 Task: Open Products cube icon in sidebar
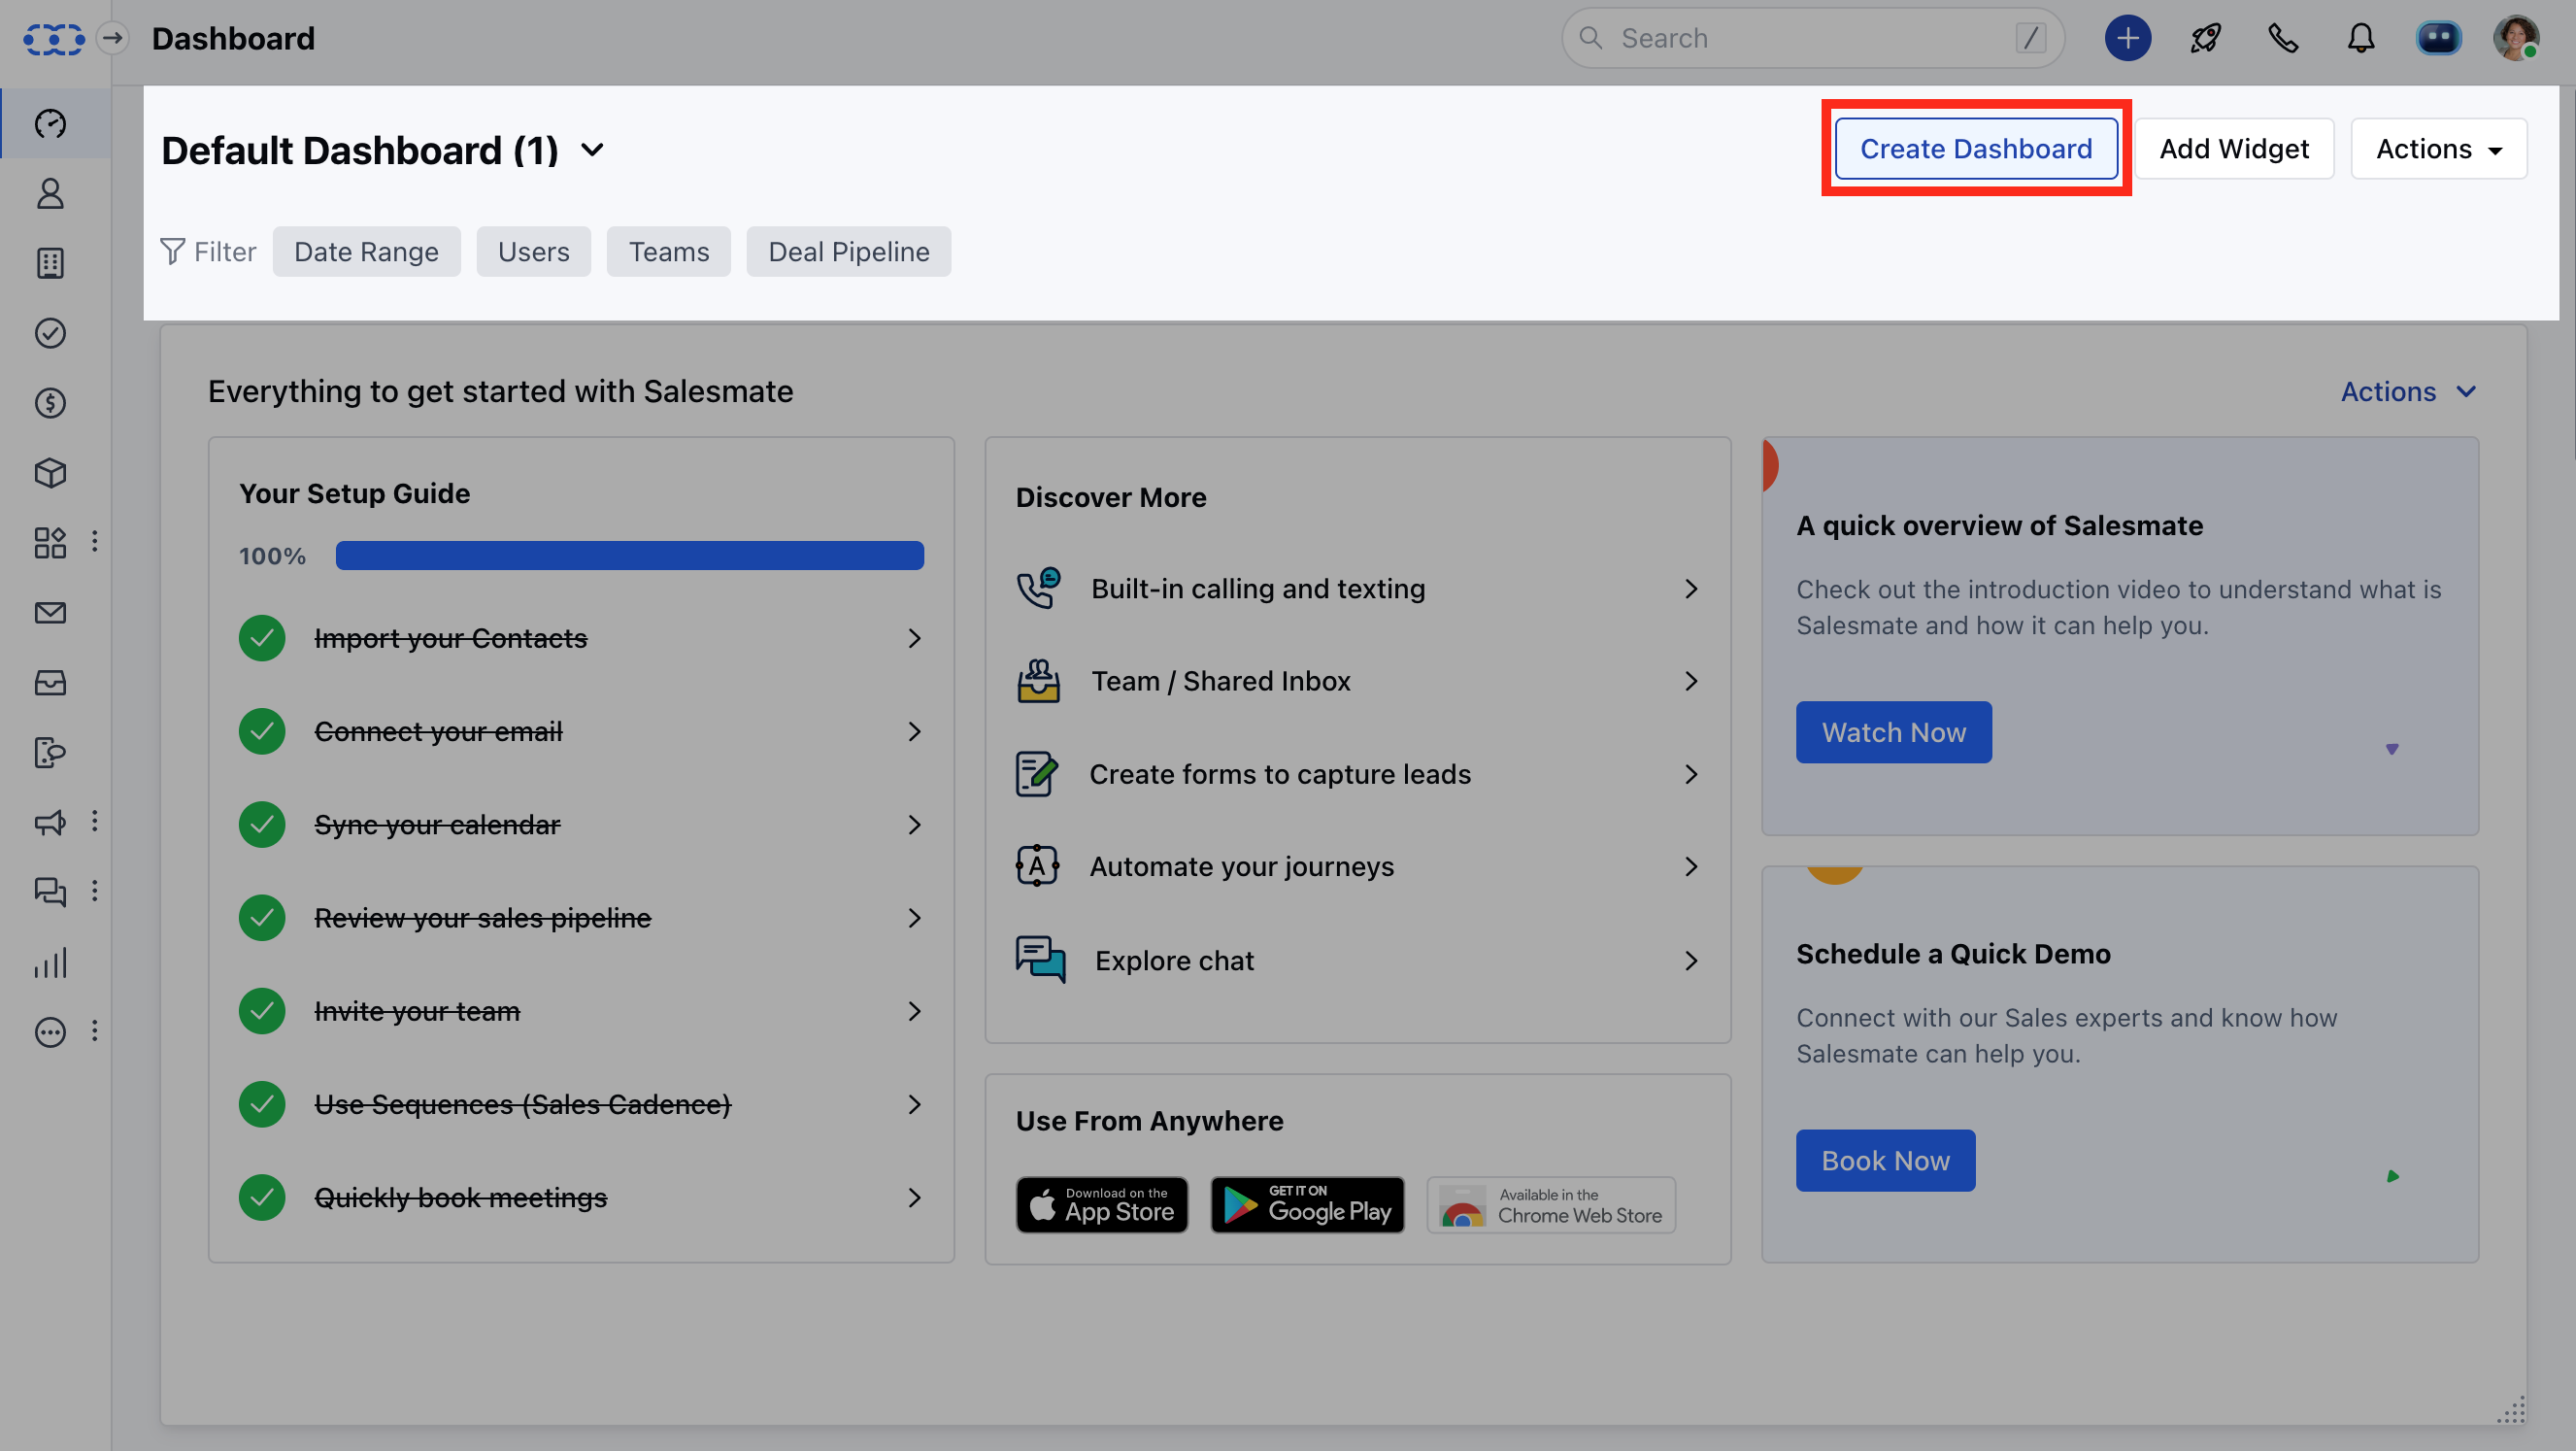click(50, 472)
